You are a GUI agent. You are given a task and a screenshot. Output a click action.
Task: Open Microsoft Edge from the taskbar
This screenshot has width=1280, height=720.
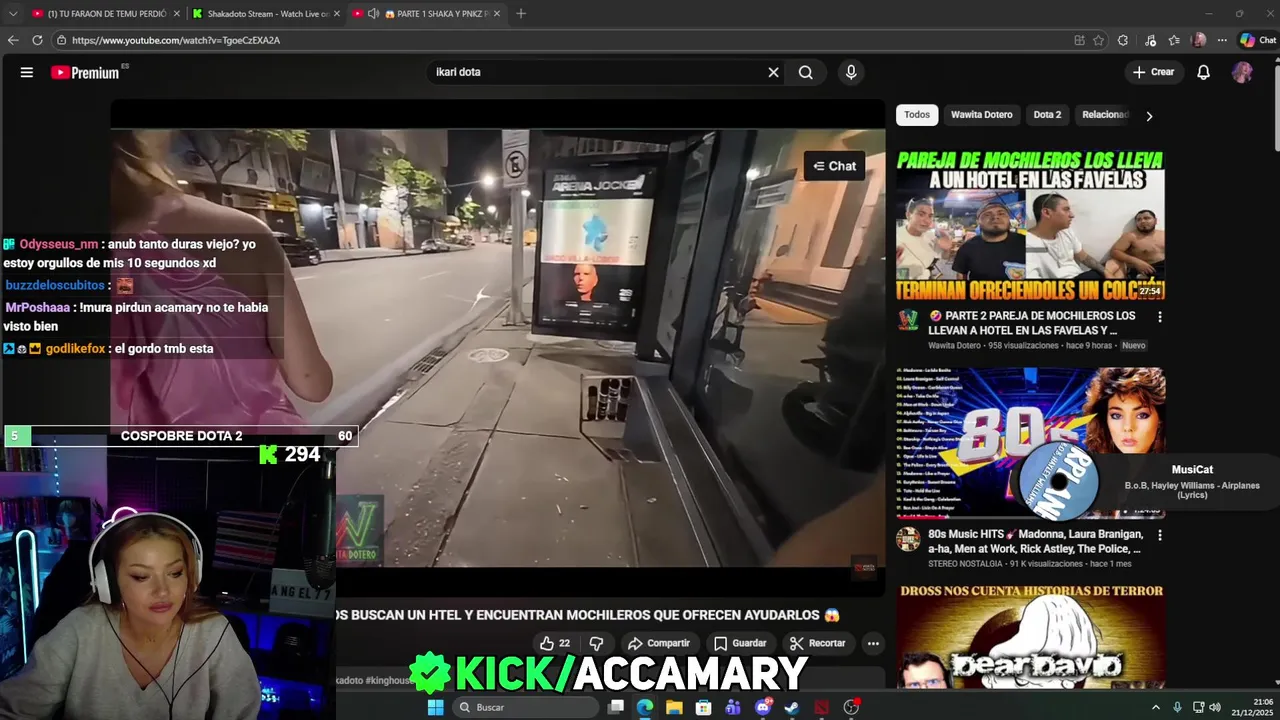pos(645,707)
